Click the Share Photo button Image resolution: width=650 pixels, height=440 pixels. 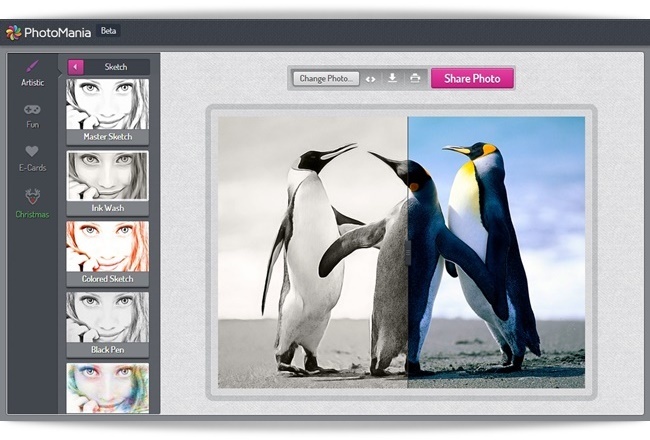[x=472, y=78]
